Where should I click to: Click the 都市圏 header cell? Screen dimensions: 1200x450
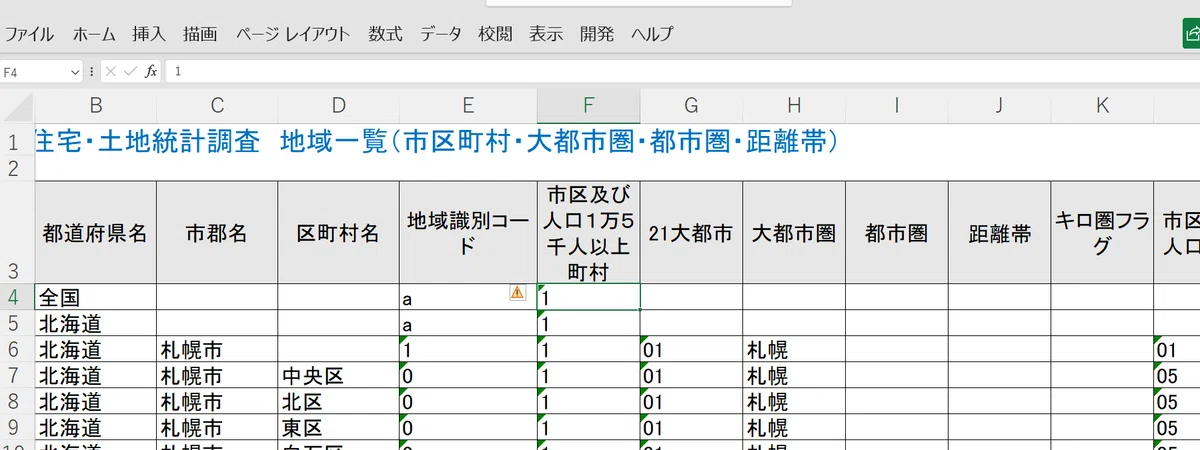point(897,233)
